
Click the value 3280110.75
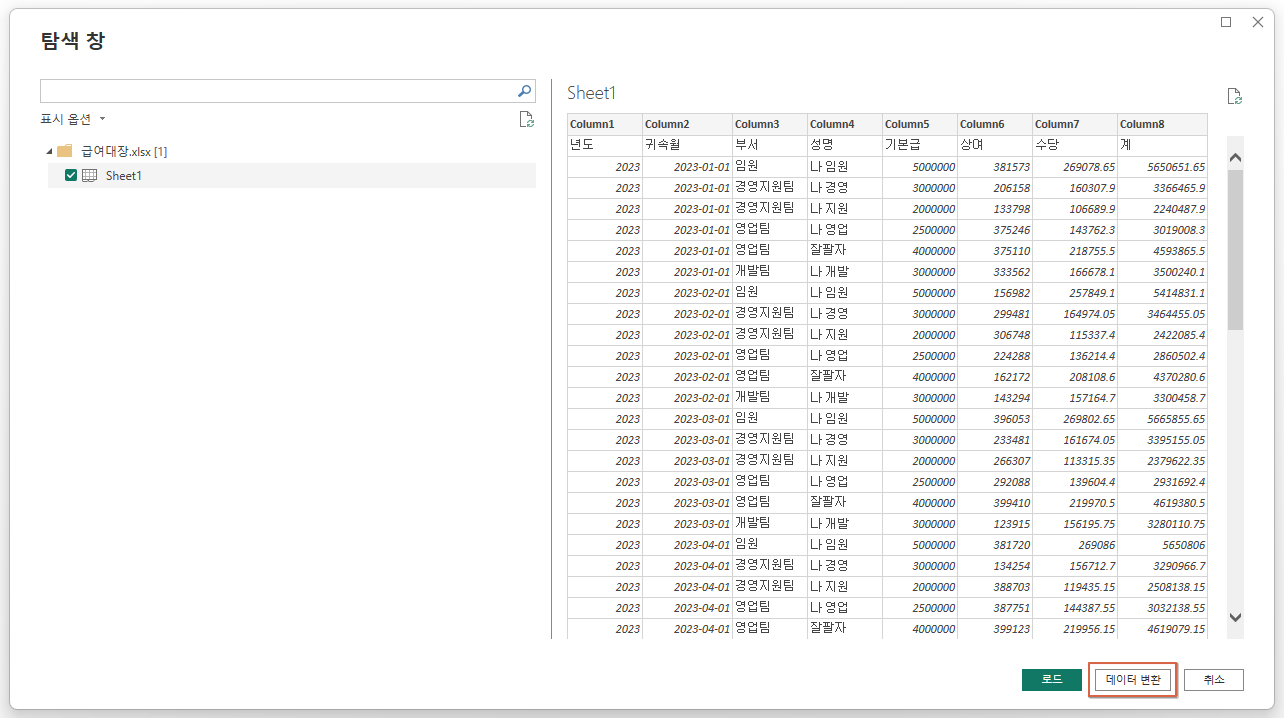tap(1175, 524)
